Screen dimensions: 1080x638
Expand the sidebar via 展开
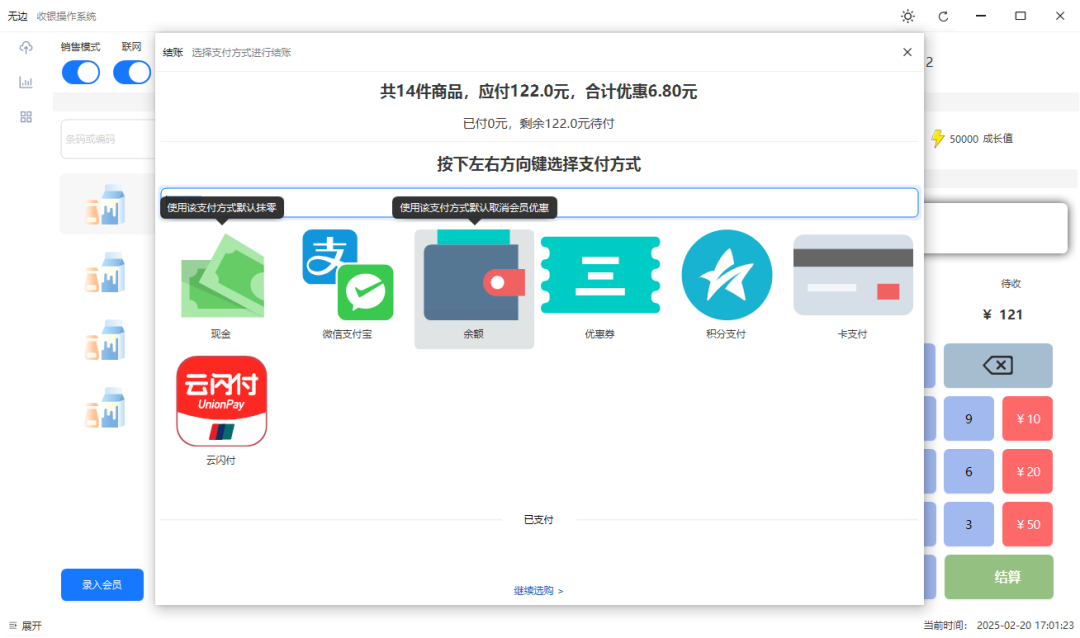pyautogui.click(x=25, y=626)
